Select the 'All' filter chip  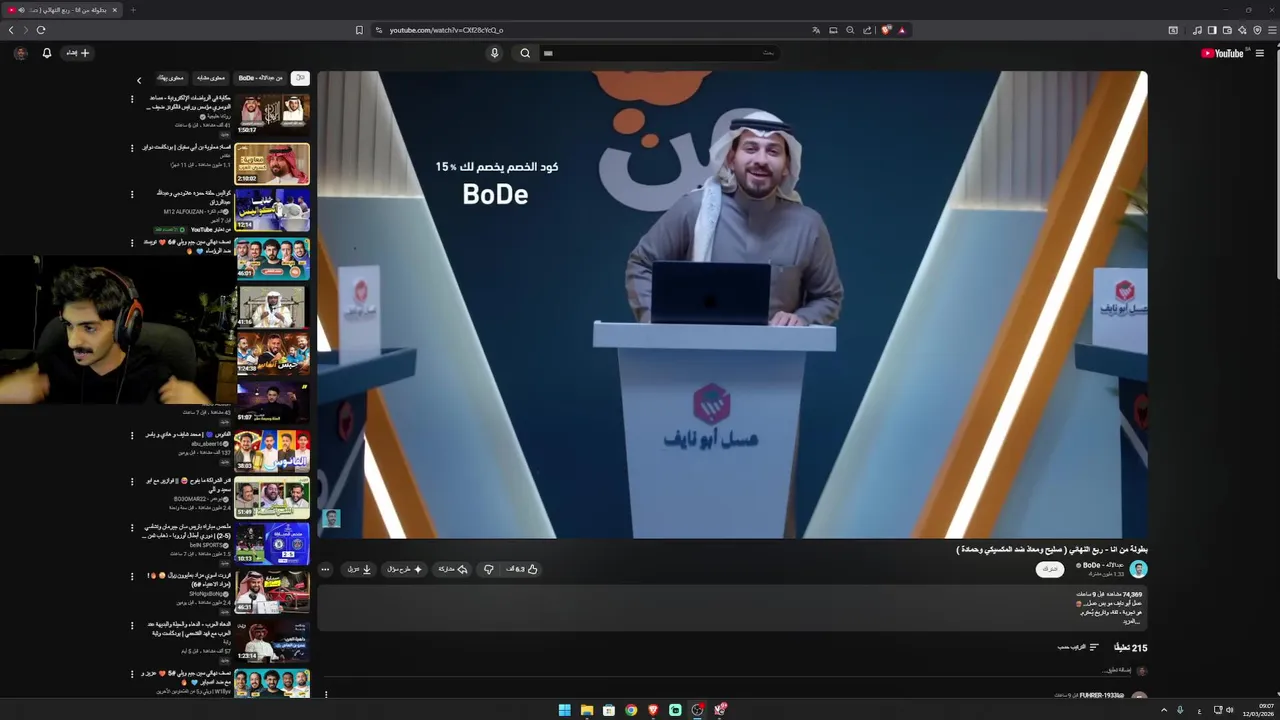pyautogui.click(x=299, y=78)
